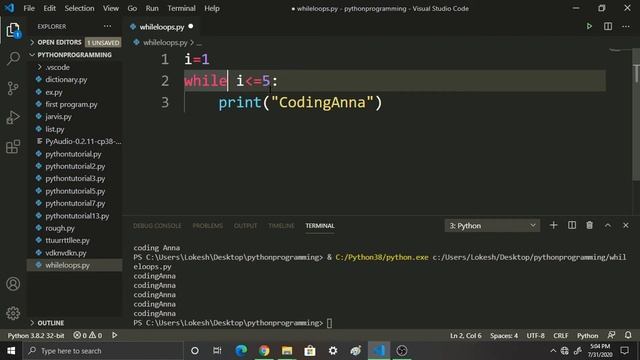Open the terminal selector dropdown '3: Python'
The image size is (640, 360).
pyautogui.click(x=492, y=225)
